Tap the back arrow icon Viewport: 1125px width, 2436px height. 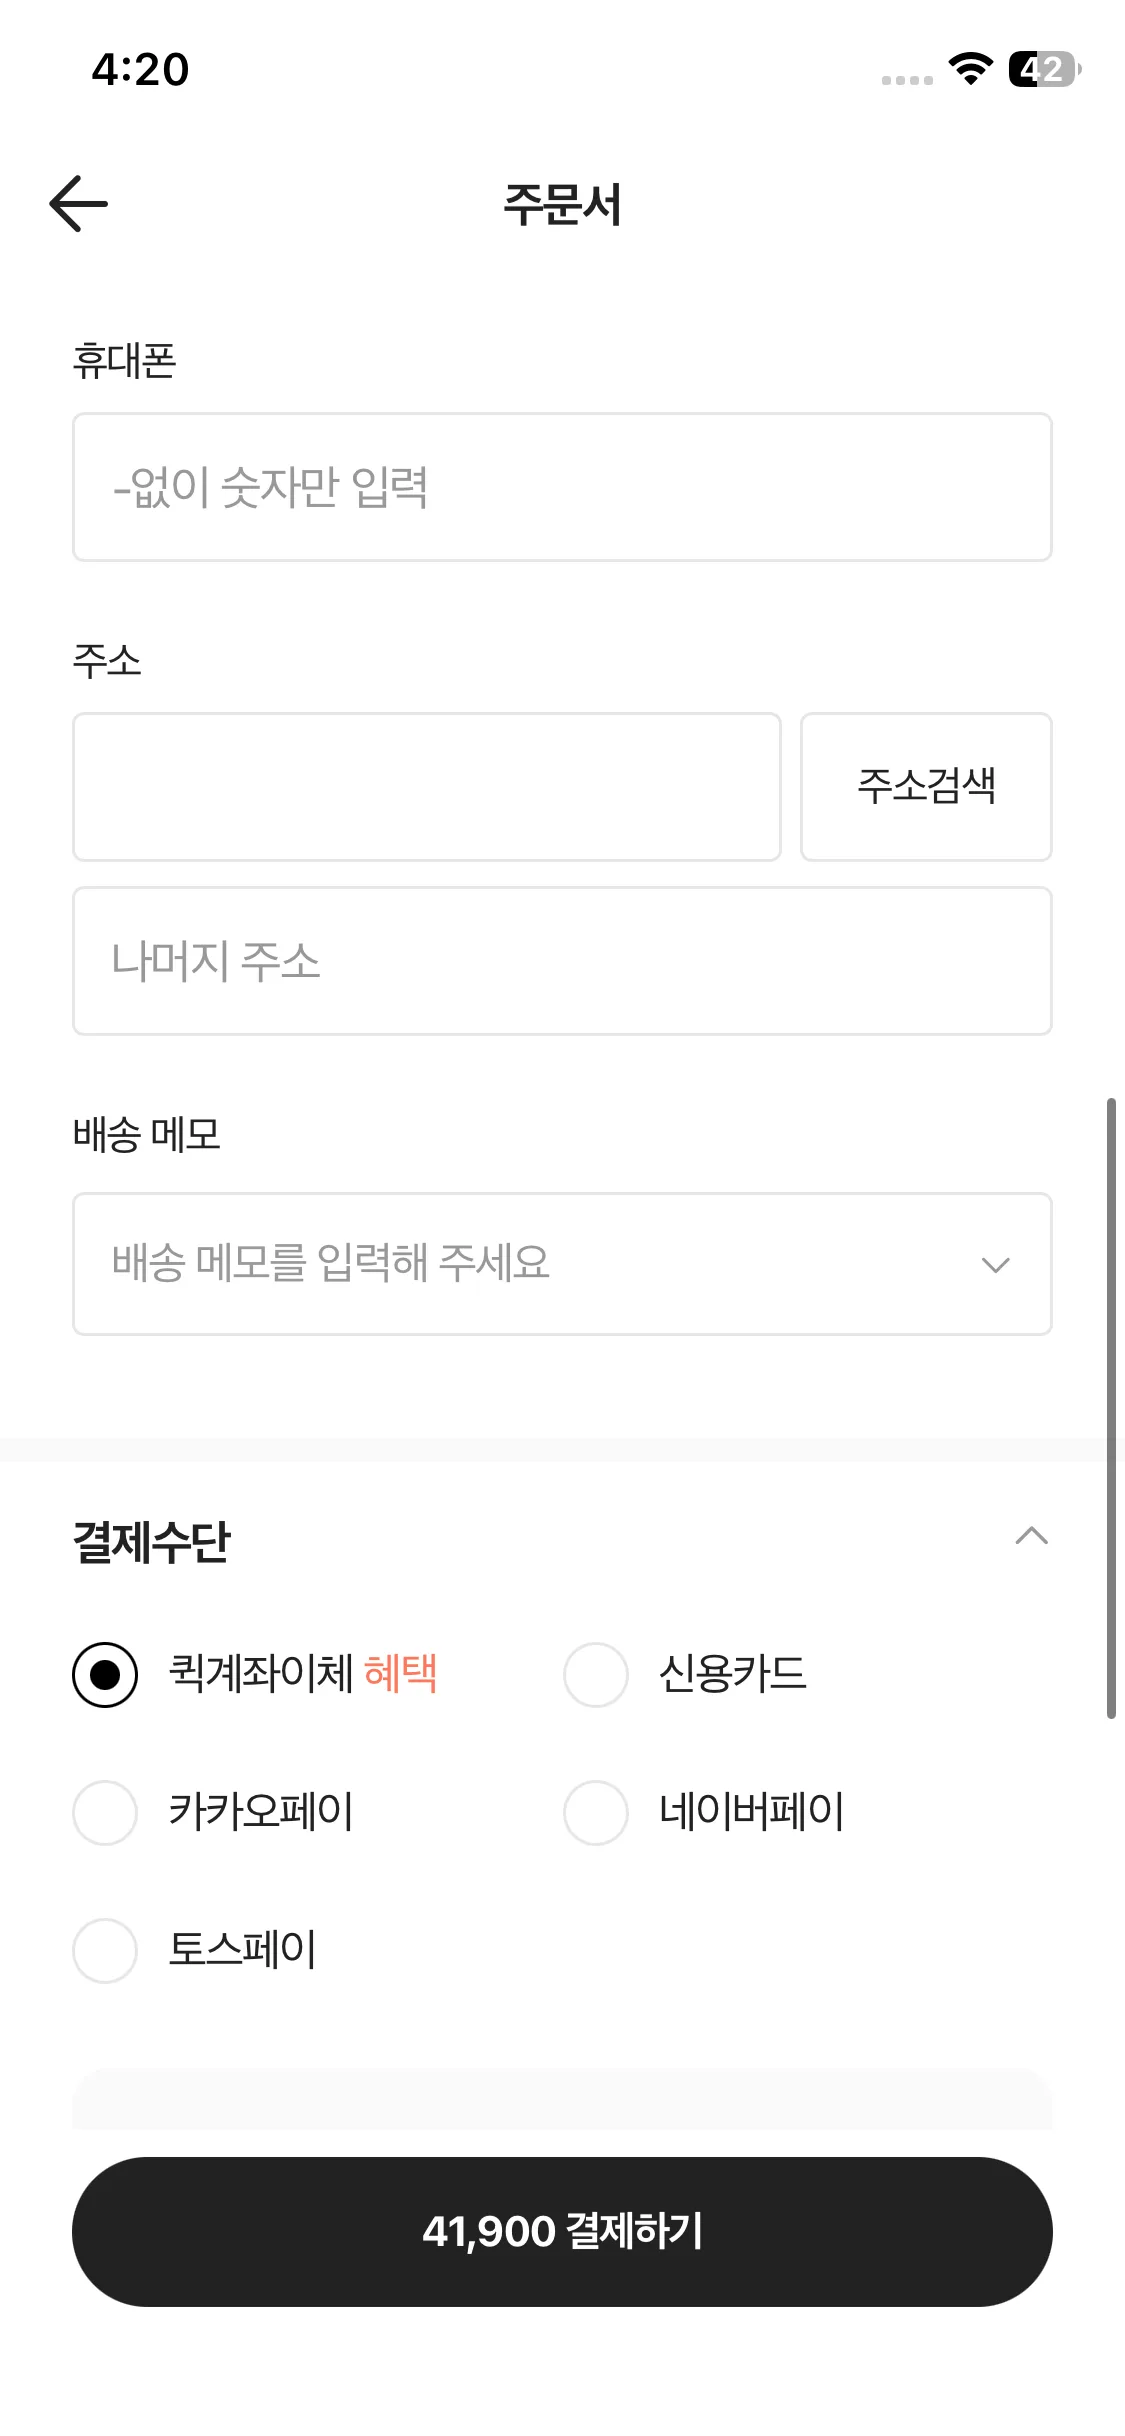[x=79, y=203]
